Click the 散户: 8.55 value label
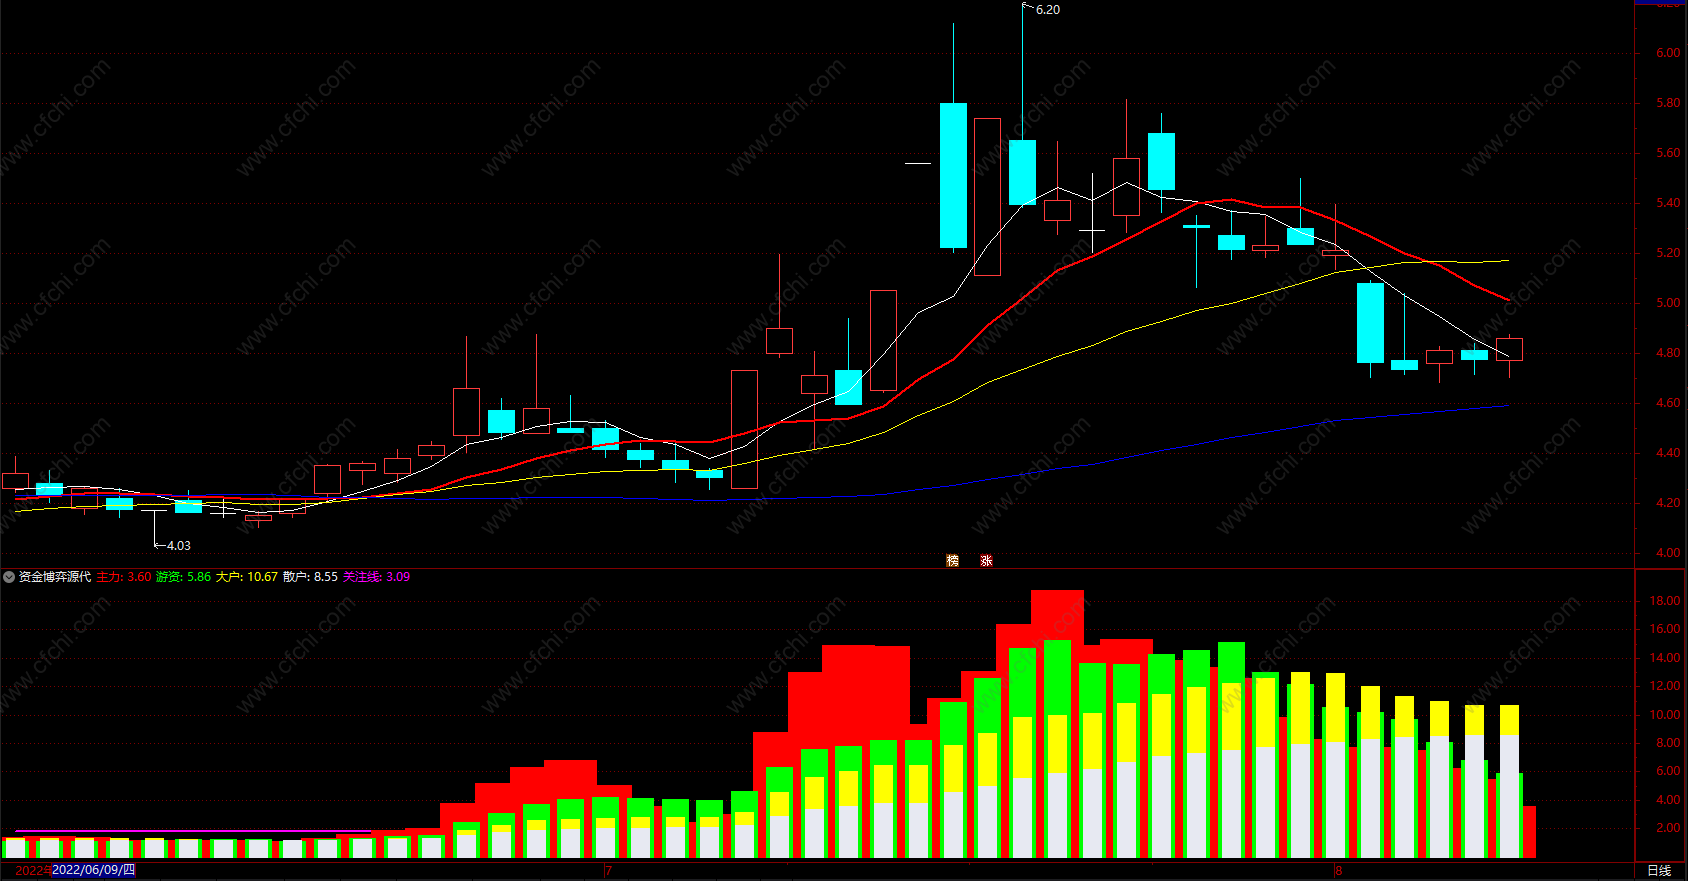The height and width of the screenshot is (881, 1688). tap(310, 577)
